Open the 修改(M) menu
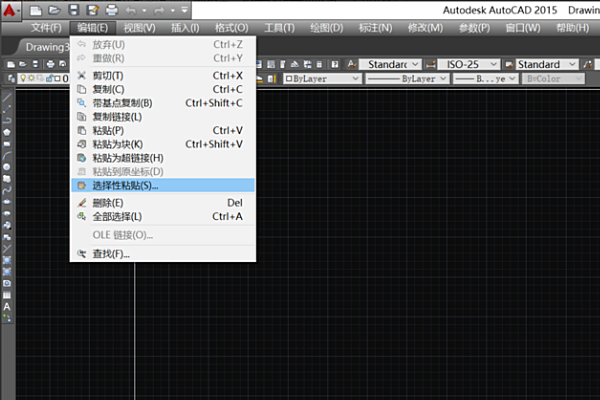Image resolution: width=600 pixels, height=400 pixels. pos(425,28)
